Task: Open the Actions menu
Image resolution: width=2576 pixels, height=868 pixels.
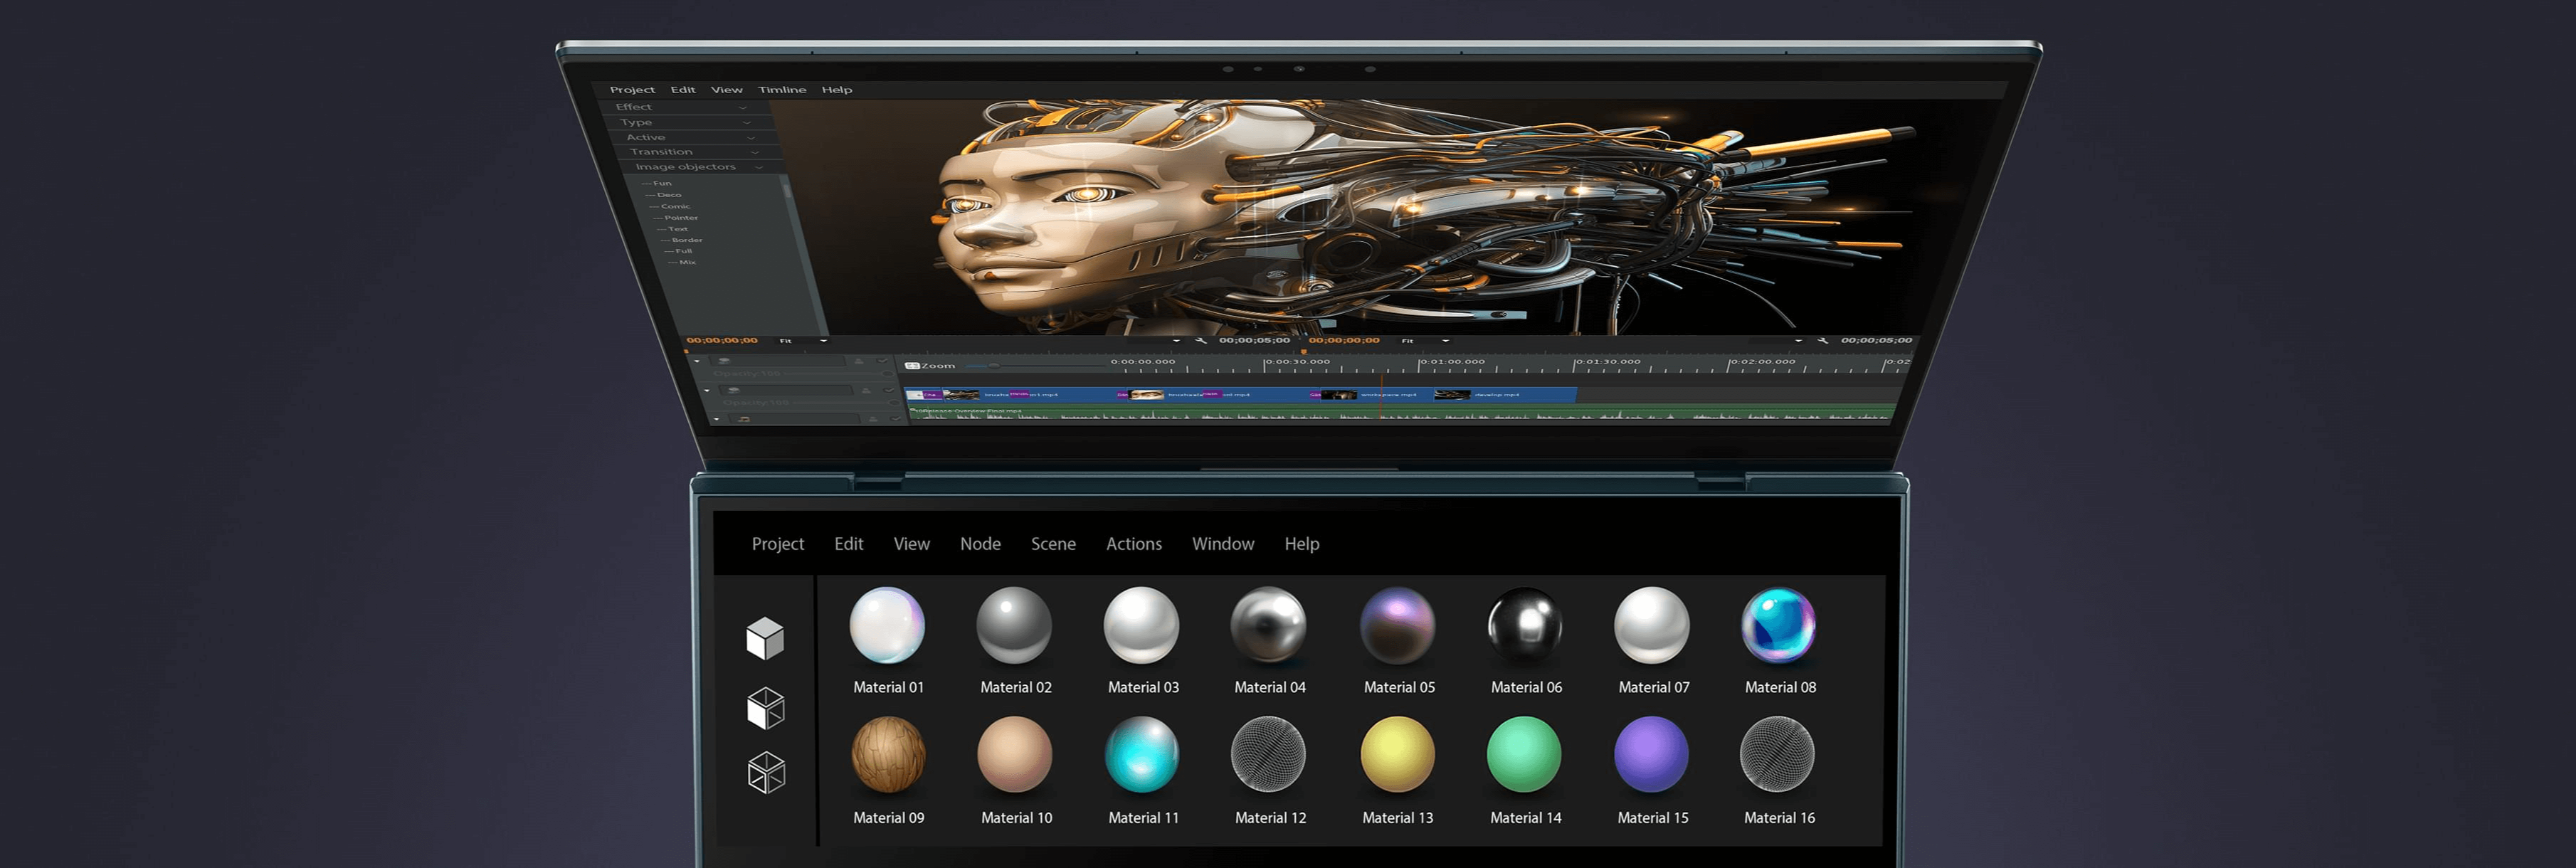Action: click(1134, 544)
